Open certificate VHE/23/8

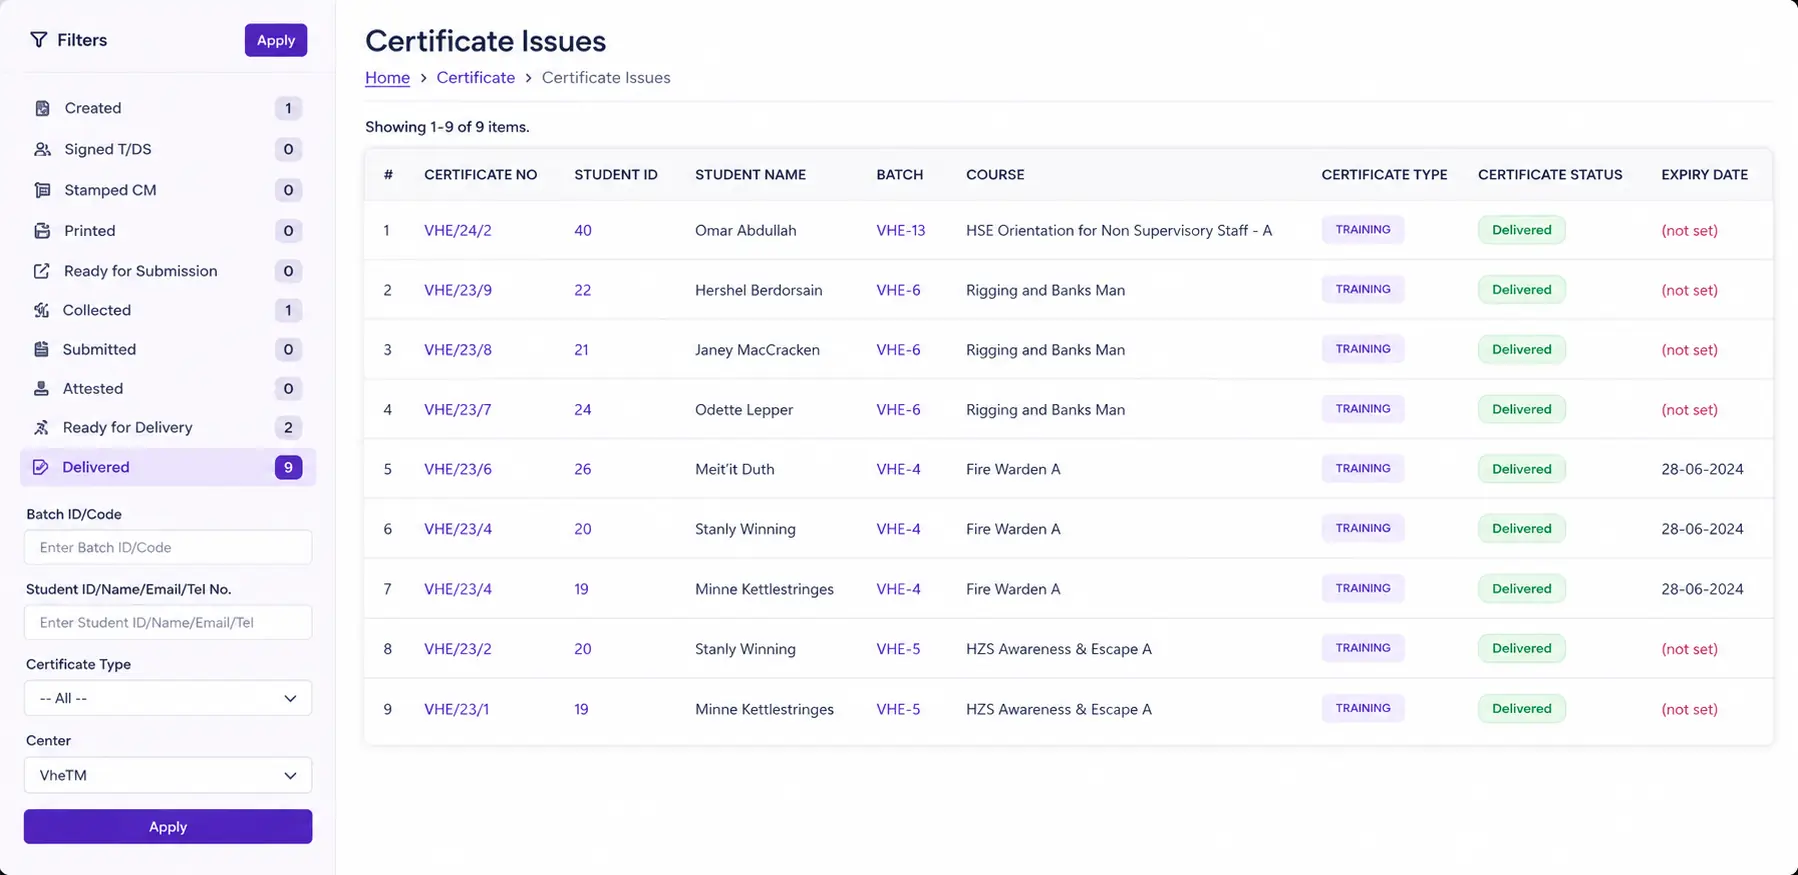(458, 350)
